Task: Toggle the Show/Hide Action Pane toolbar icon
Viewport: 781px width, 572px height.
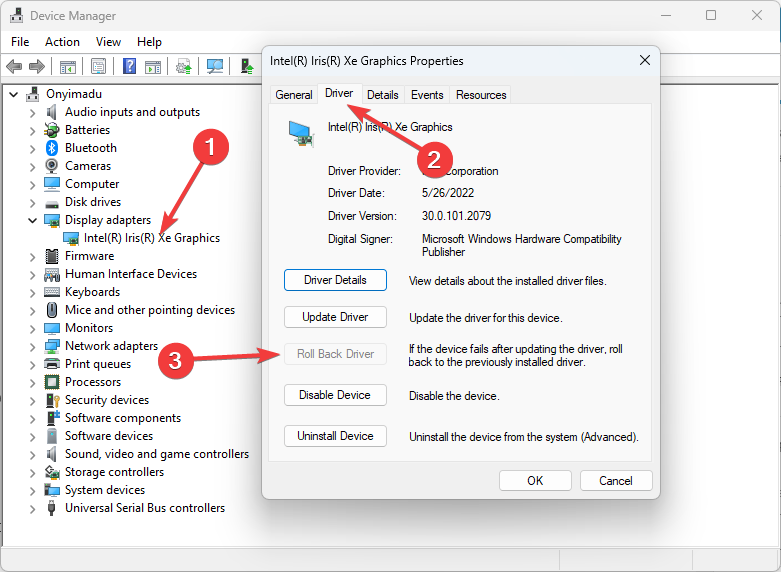Action: coord(153,66)
